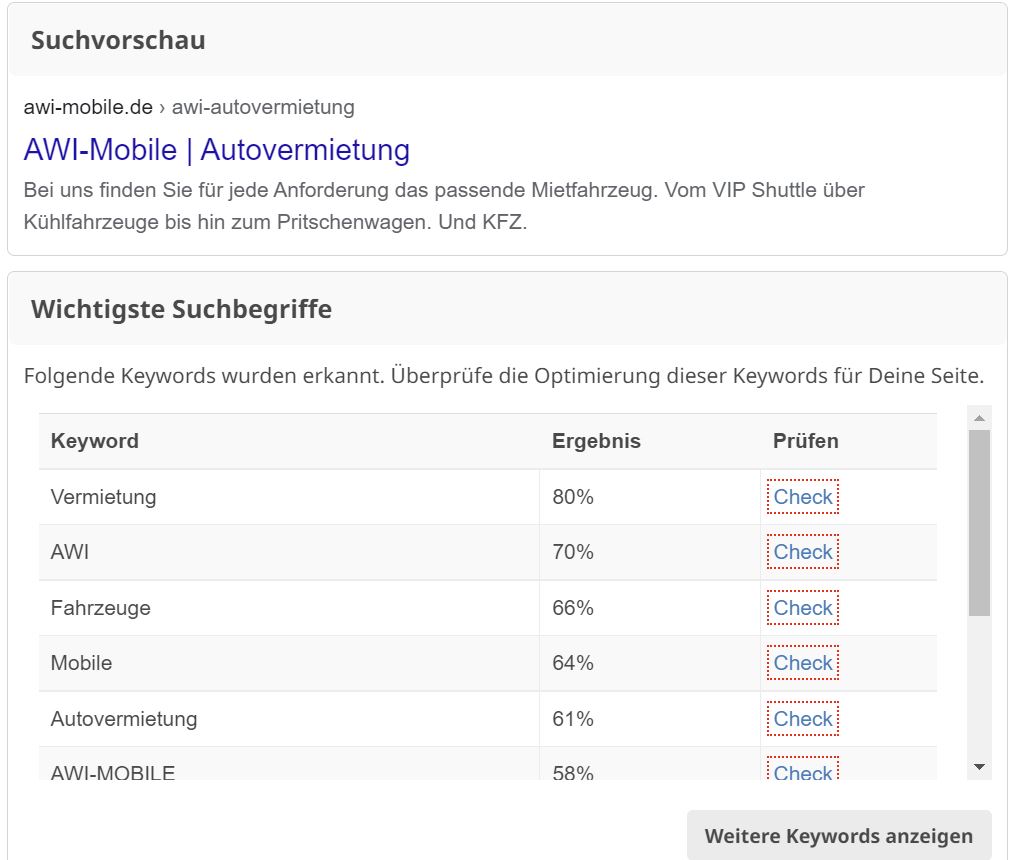
Task: Click the scroll down arrow of keyword table
Action: click(x=979, y=767)
